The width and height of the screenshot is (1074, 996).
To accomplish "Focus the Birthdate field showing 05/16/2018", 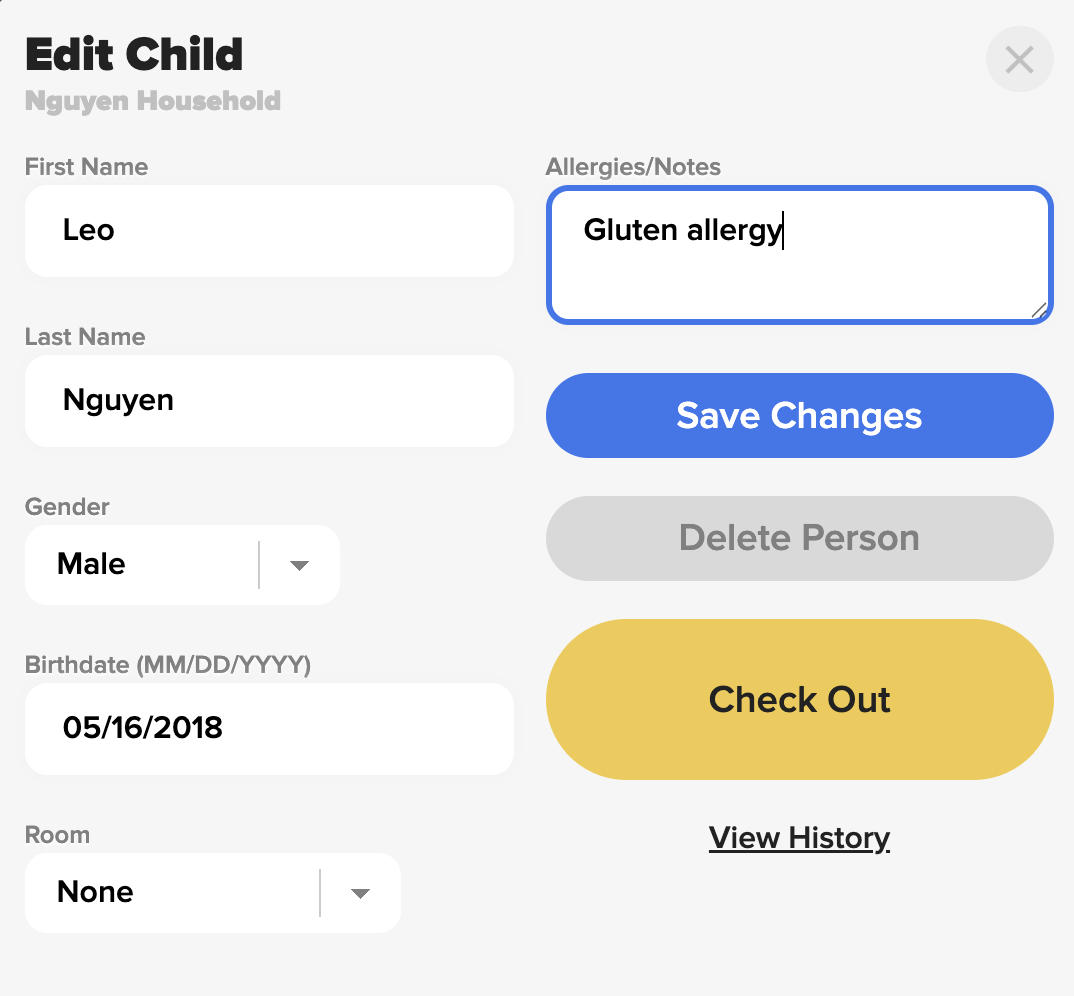I will point(269,729).
